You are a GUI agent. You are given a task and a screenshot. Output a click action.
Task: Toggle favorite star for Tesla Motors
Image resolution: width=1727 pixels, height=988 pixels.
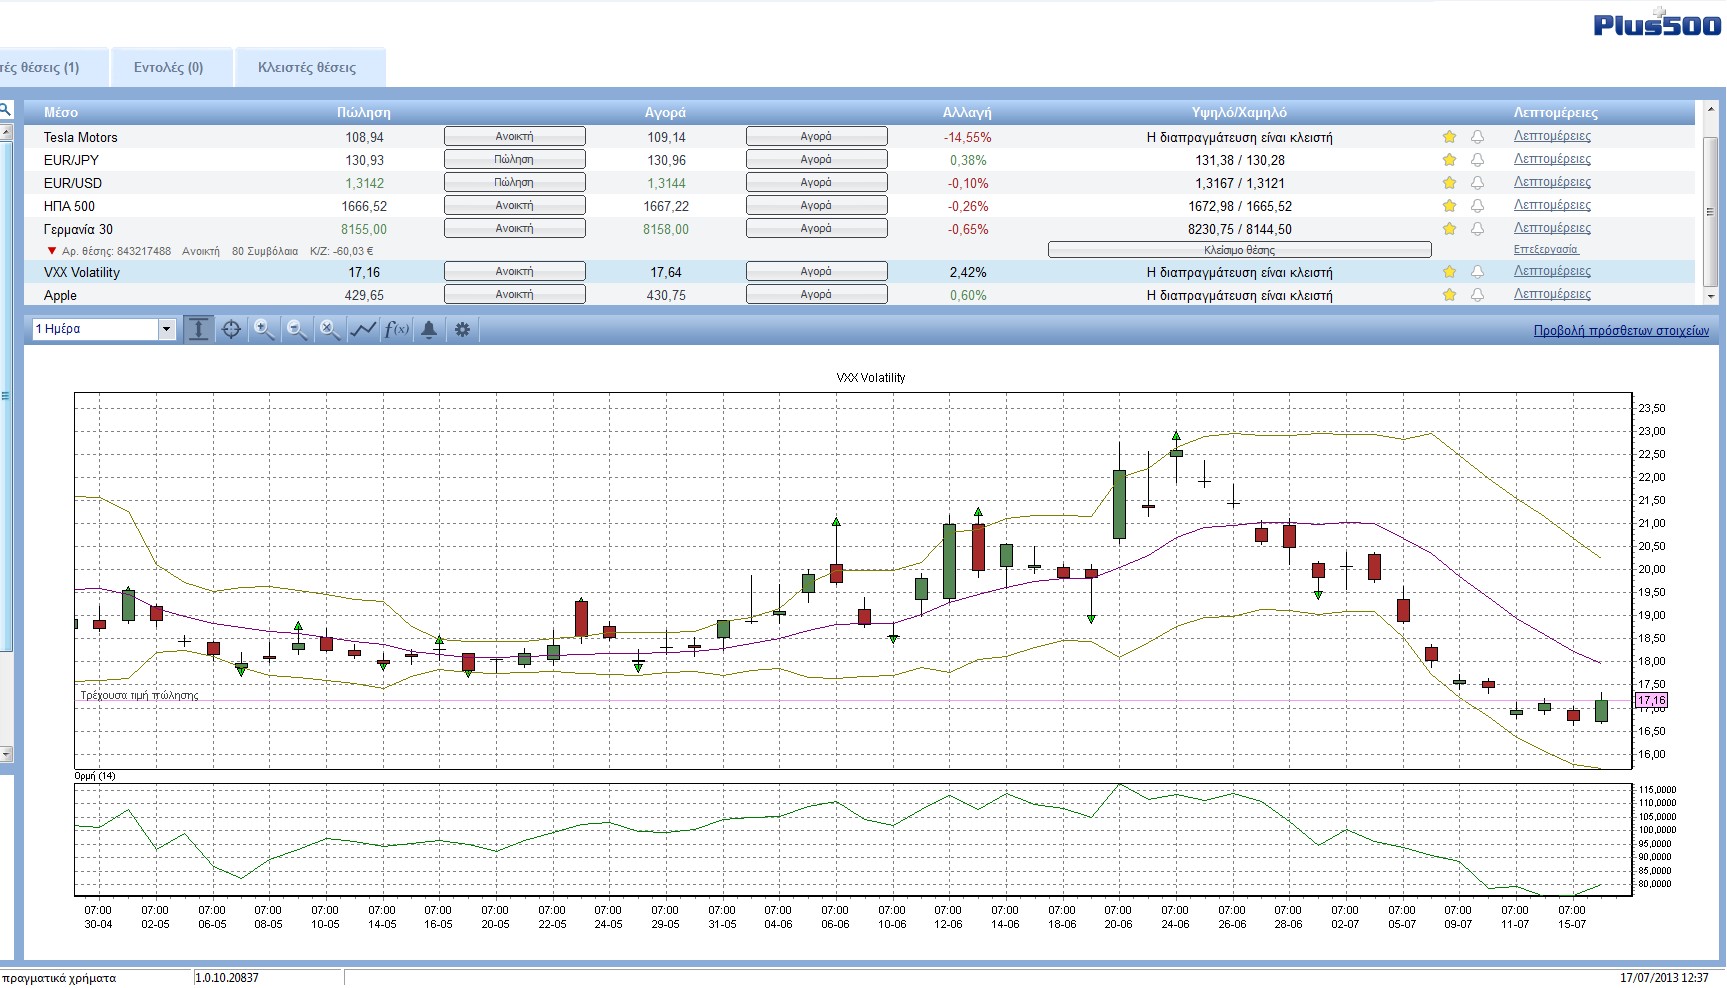[1449, 137]
